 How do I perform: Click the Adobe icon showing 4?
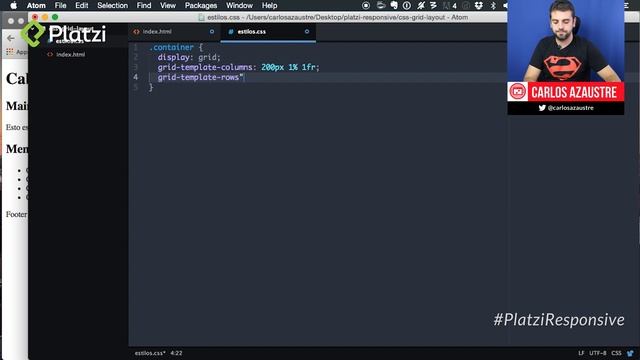coord(450,5)
